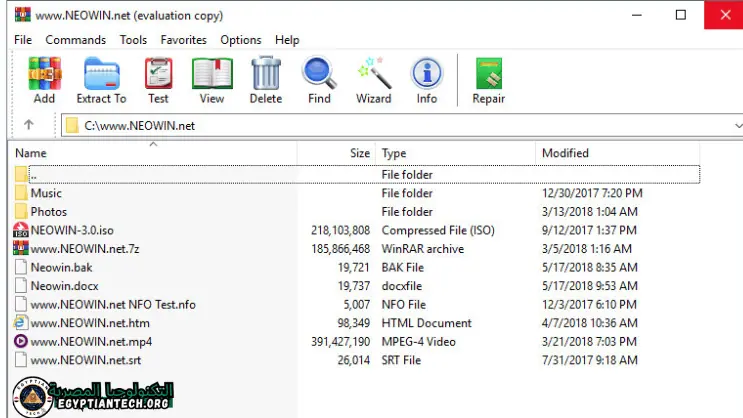Image resolution: width=743 pixels, height=418 pixels.
Task: Select the Neowin.bak file name
Action: [62, 267]
